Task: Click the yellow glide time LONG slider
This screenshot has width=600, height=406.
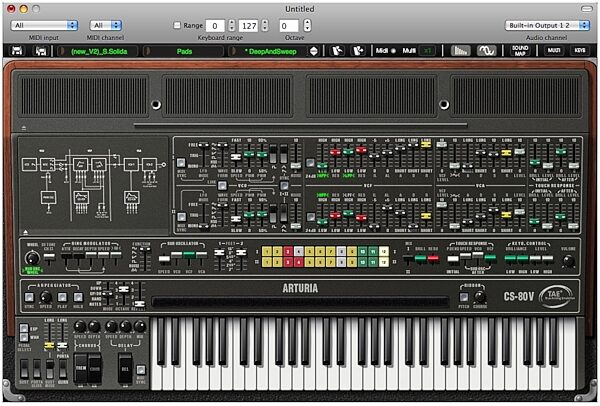Action: tap(49, 346)
